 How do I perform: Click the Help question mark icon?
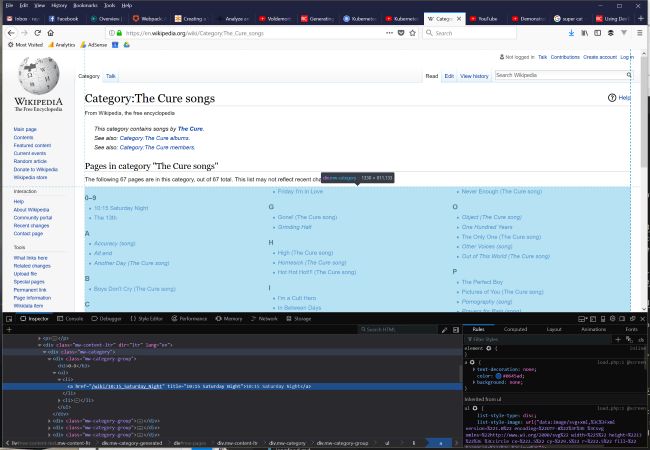[611, 98]
